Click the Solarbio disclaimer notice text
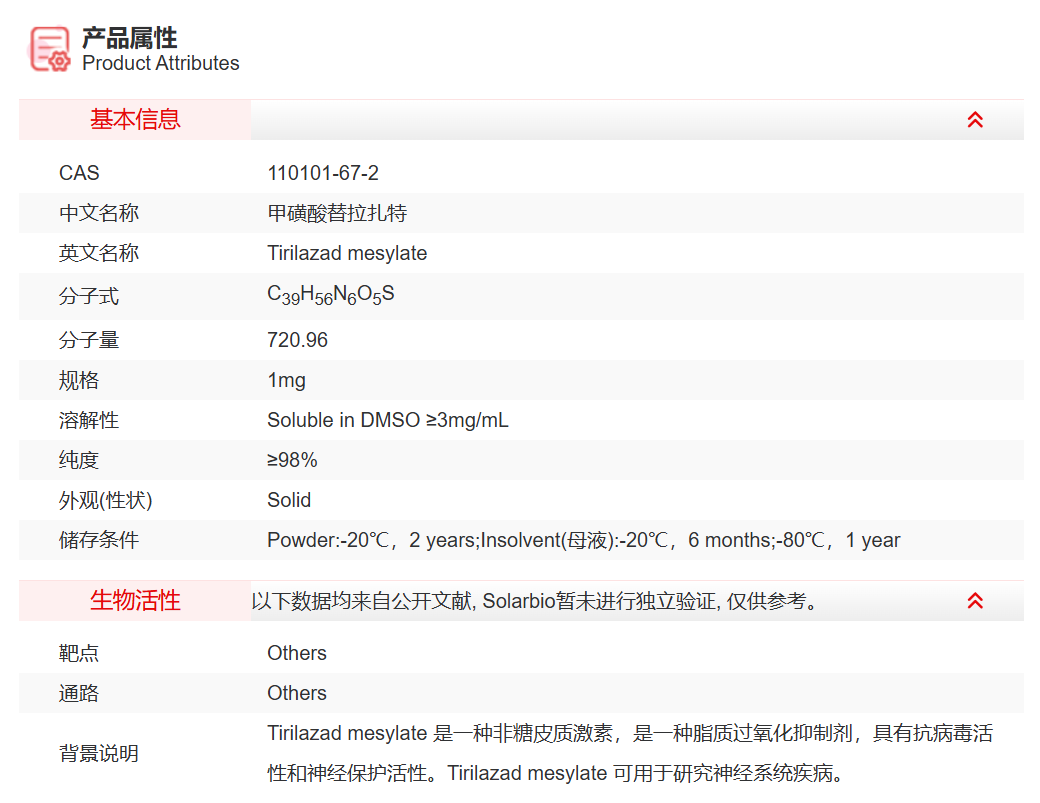 click(x=535, y=601)
